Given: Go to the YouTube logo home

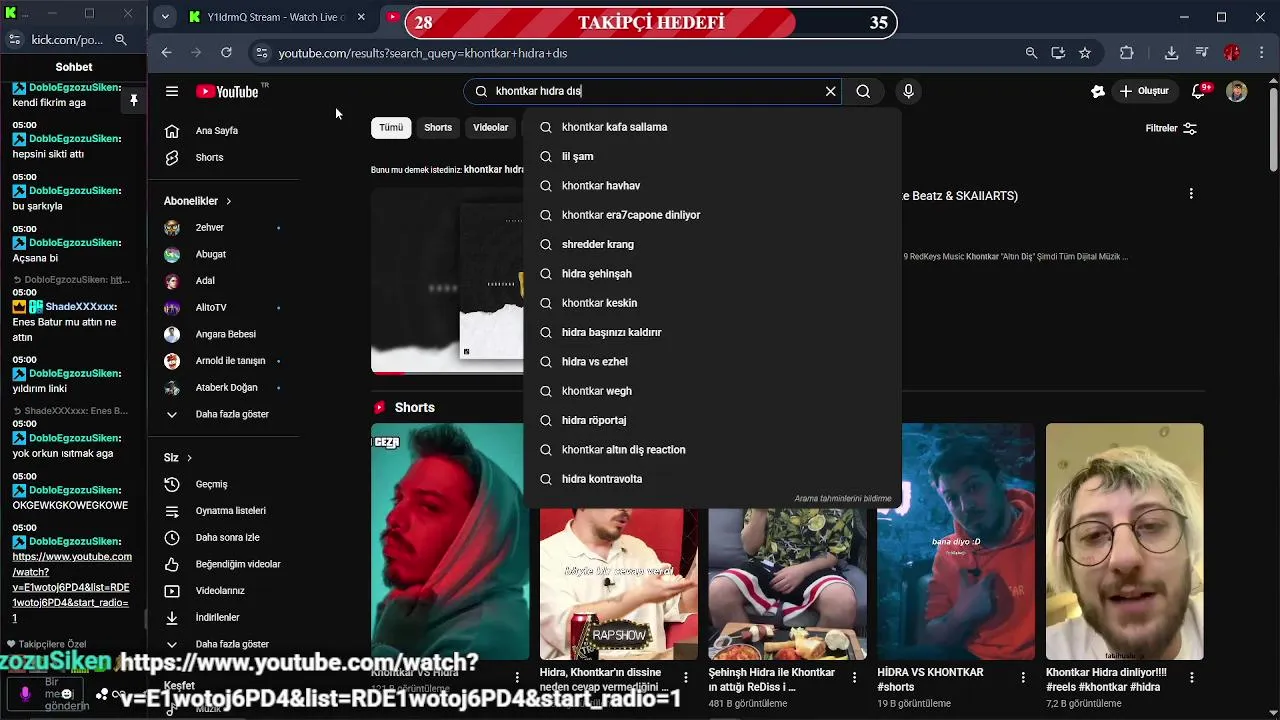Looking at the screenshot, I should click(229, 91).
